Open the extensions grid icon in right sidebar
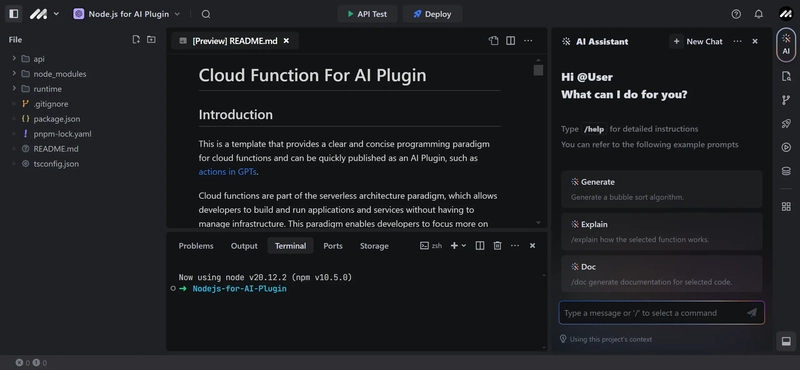The image size is (800, 370). tap(786, 207)
